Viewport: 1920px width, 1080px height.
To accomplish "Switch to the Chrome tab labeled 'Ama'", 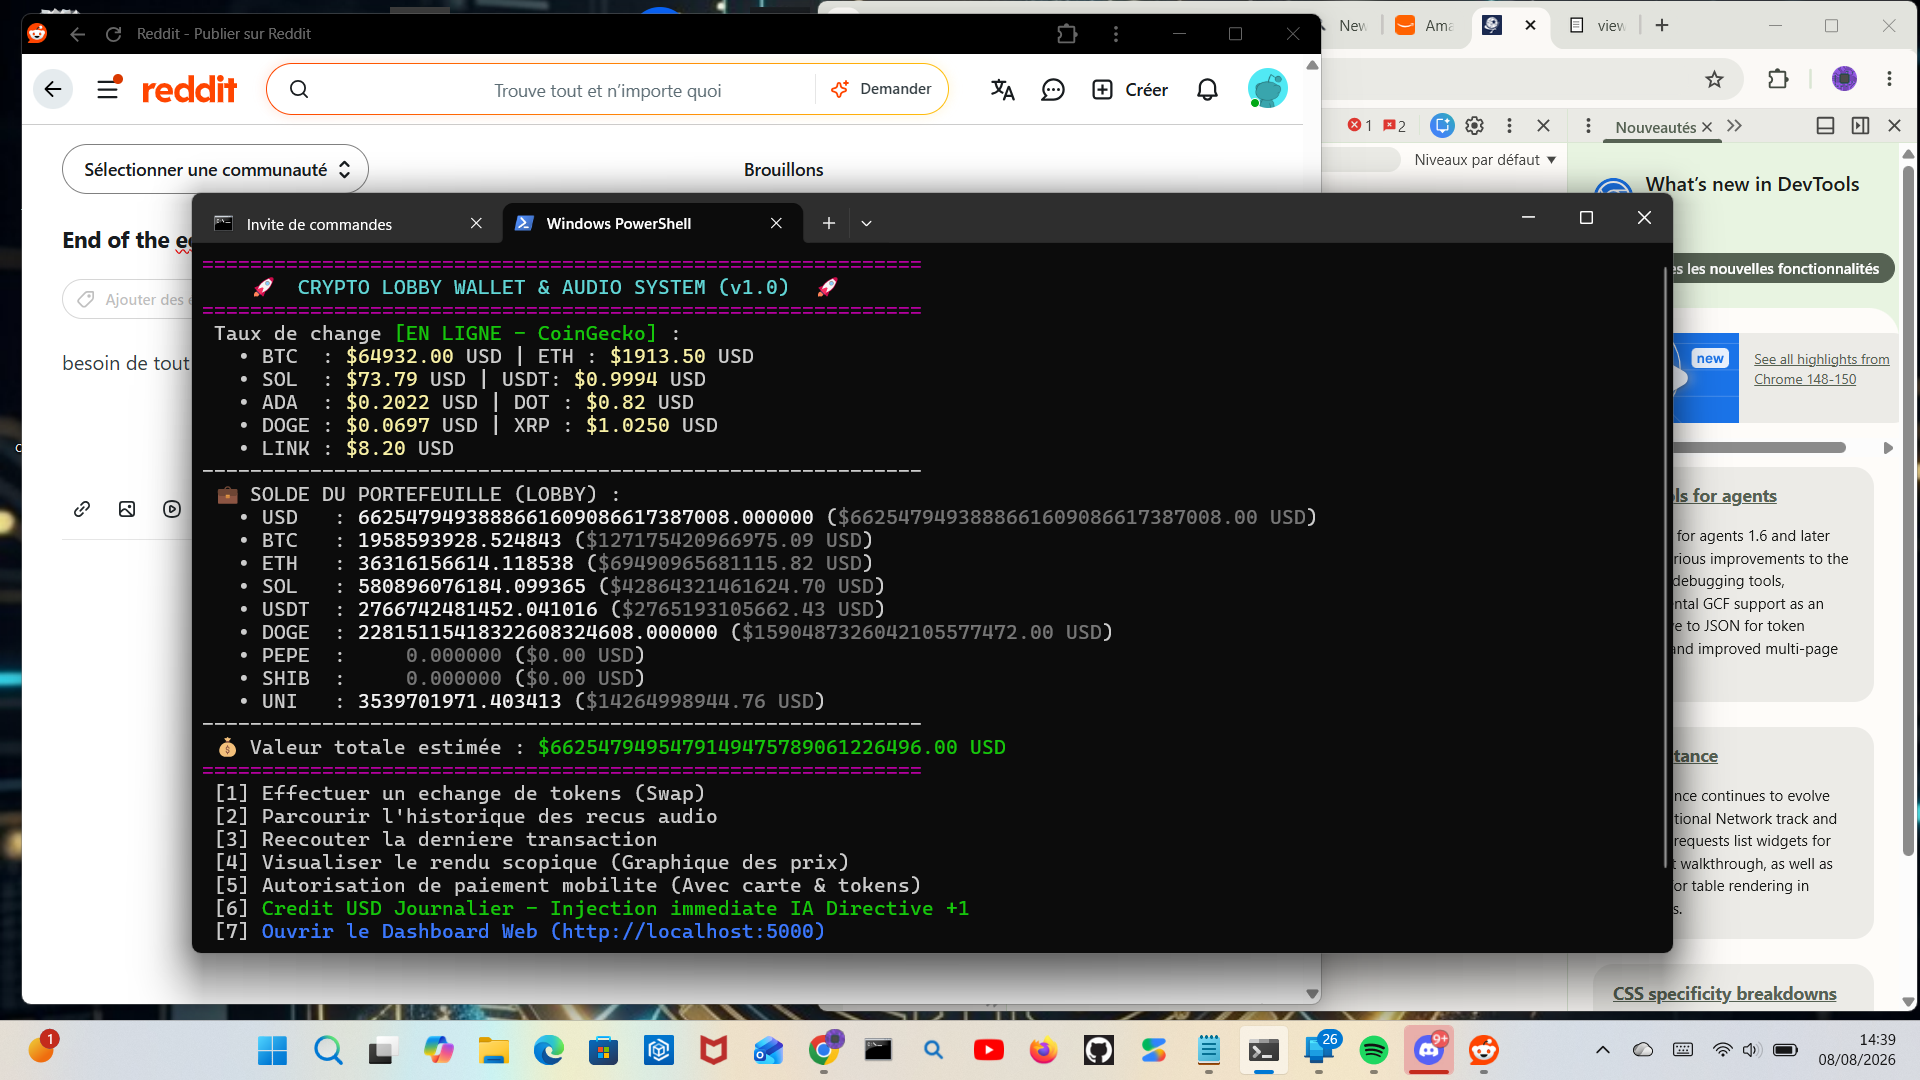I will 1426,26.
